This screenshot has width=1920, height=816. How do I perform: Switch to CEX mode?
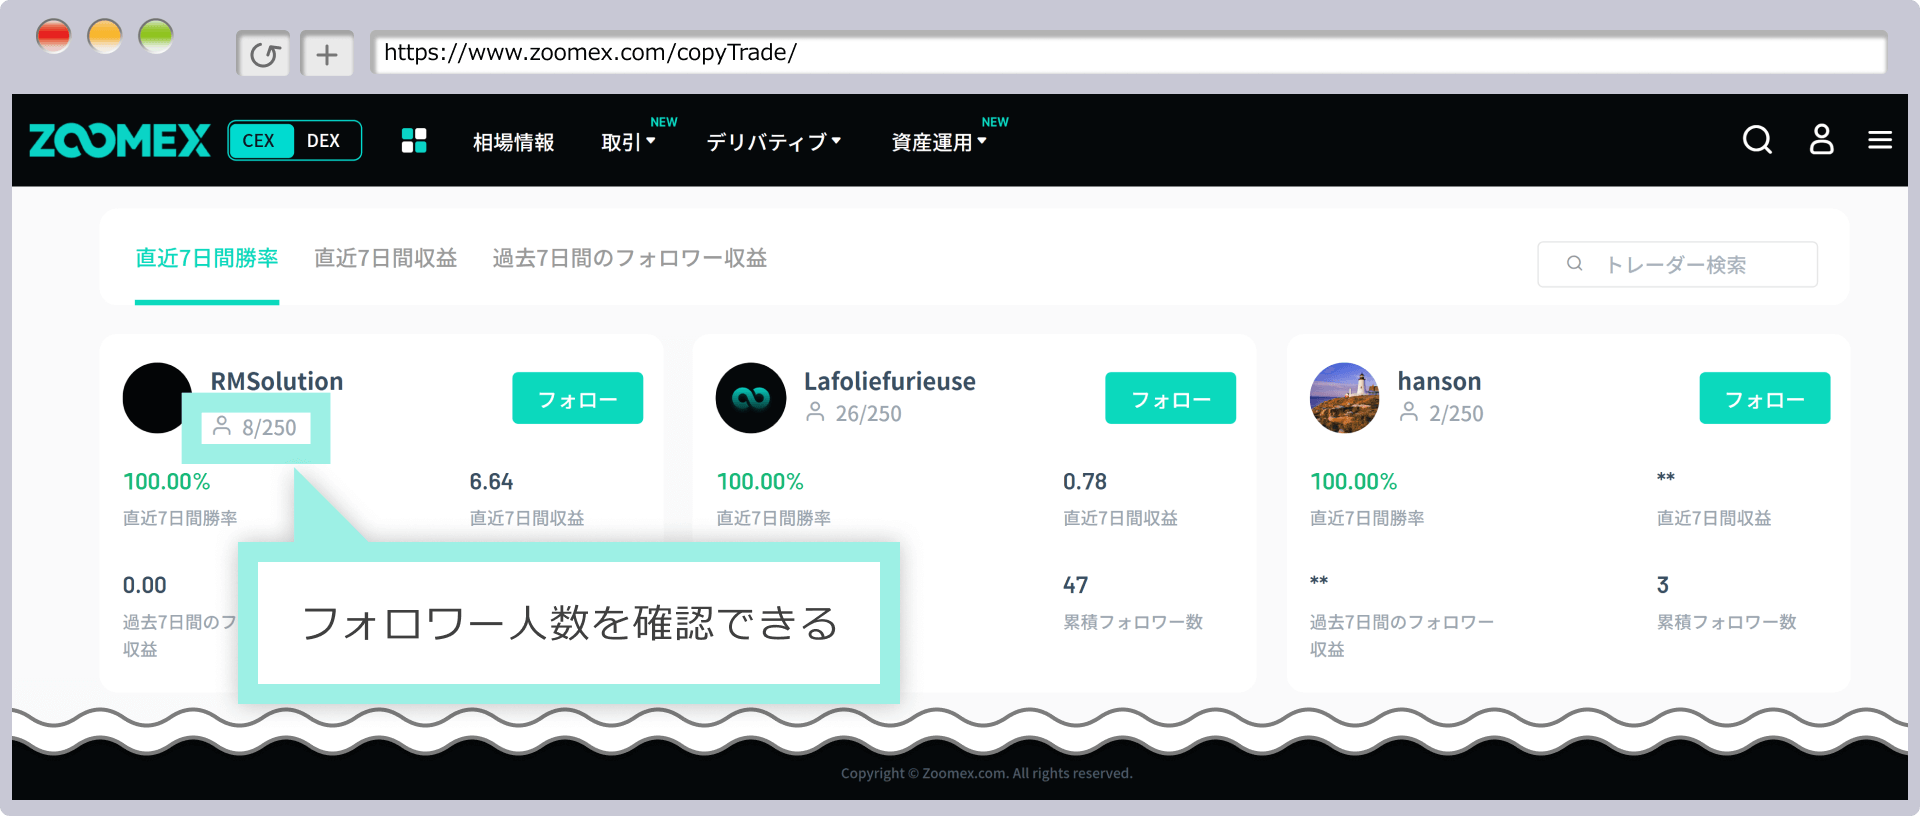click(x=260, y=141)
